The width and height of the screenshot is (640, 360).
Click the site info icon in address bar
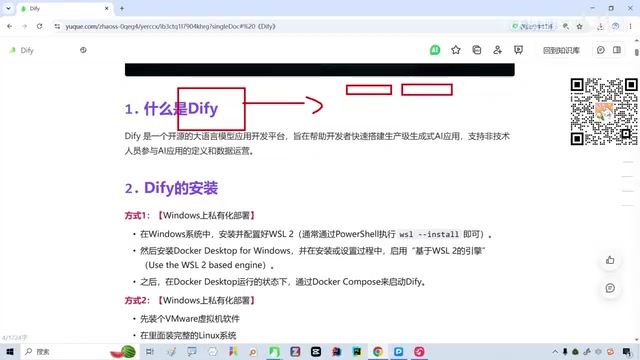(57, 26)
